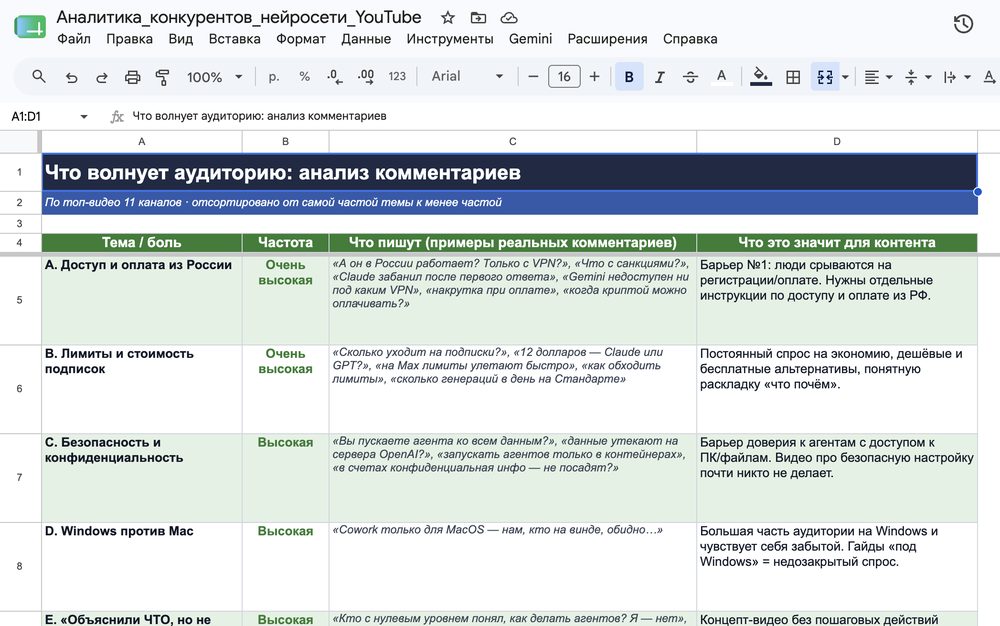Expand merge cells options arrow
Screen dimensions: 1000x626
pyautogui.click(x=846, y=77)
